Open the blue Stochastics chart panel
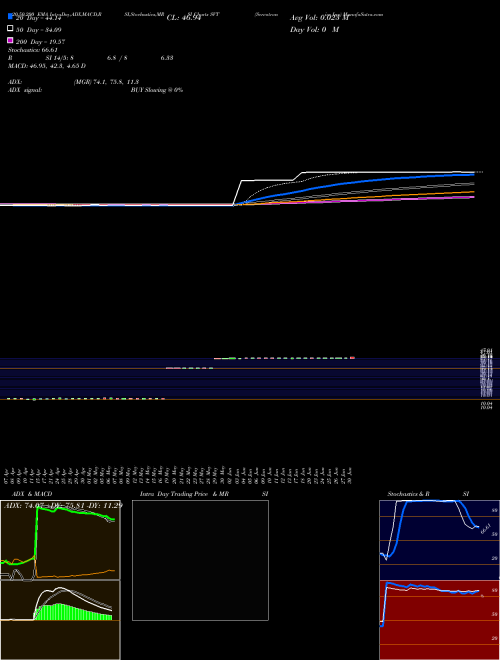 439,540
